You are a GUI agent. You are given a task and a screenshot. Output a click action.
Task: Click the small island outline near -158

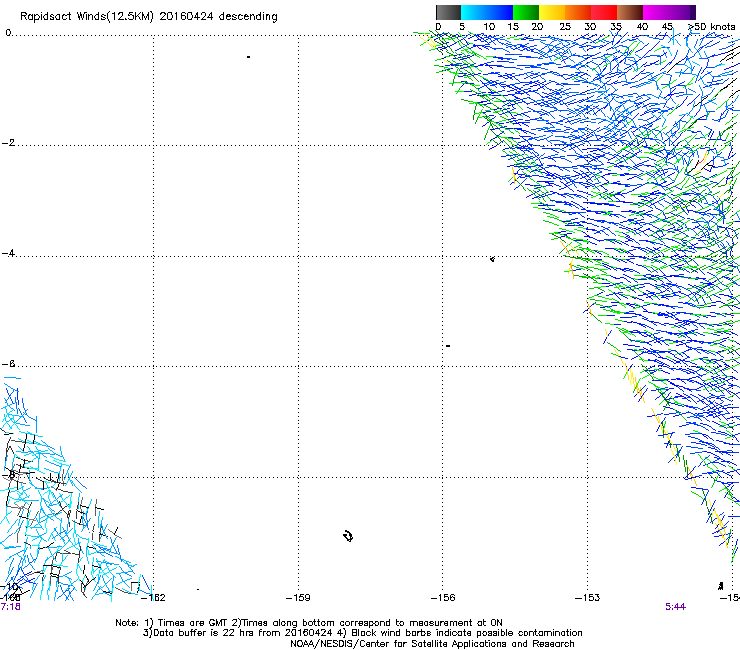tap(348, 536)
